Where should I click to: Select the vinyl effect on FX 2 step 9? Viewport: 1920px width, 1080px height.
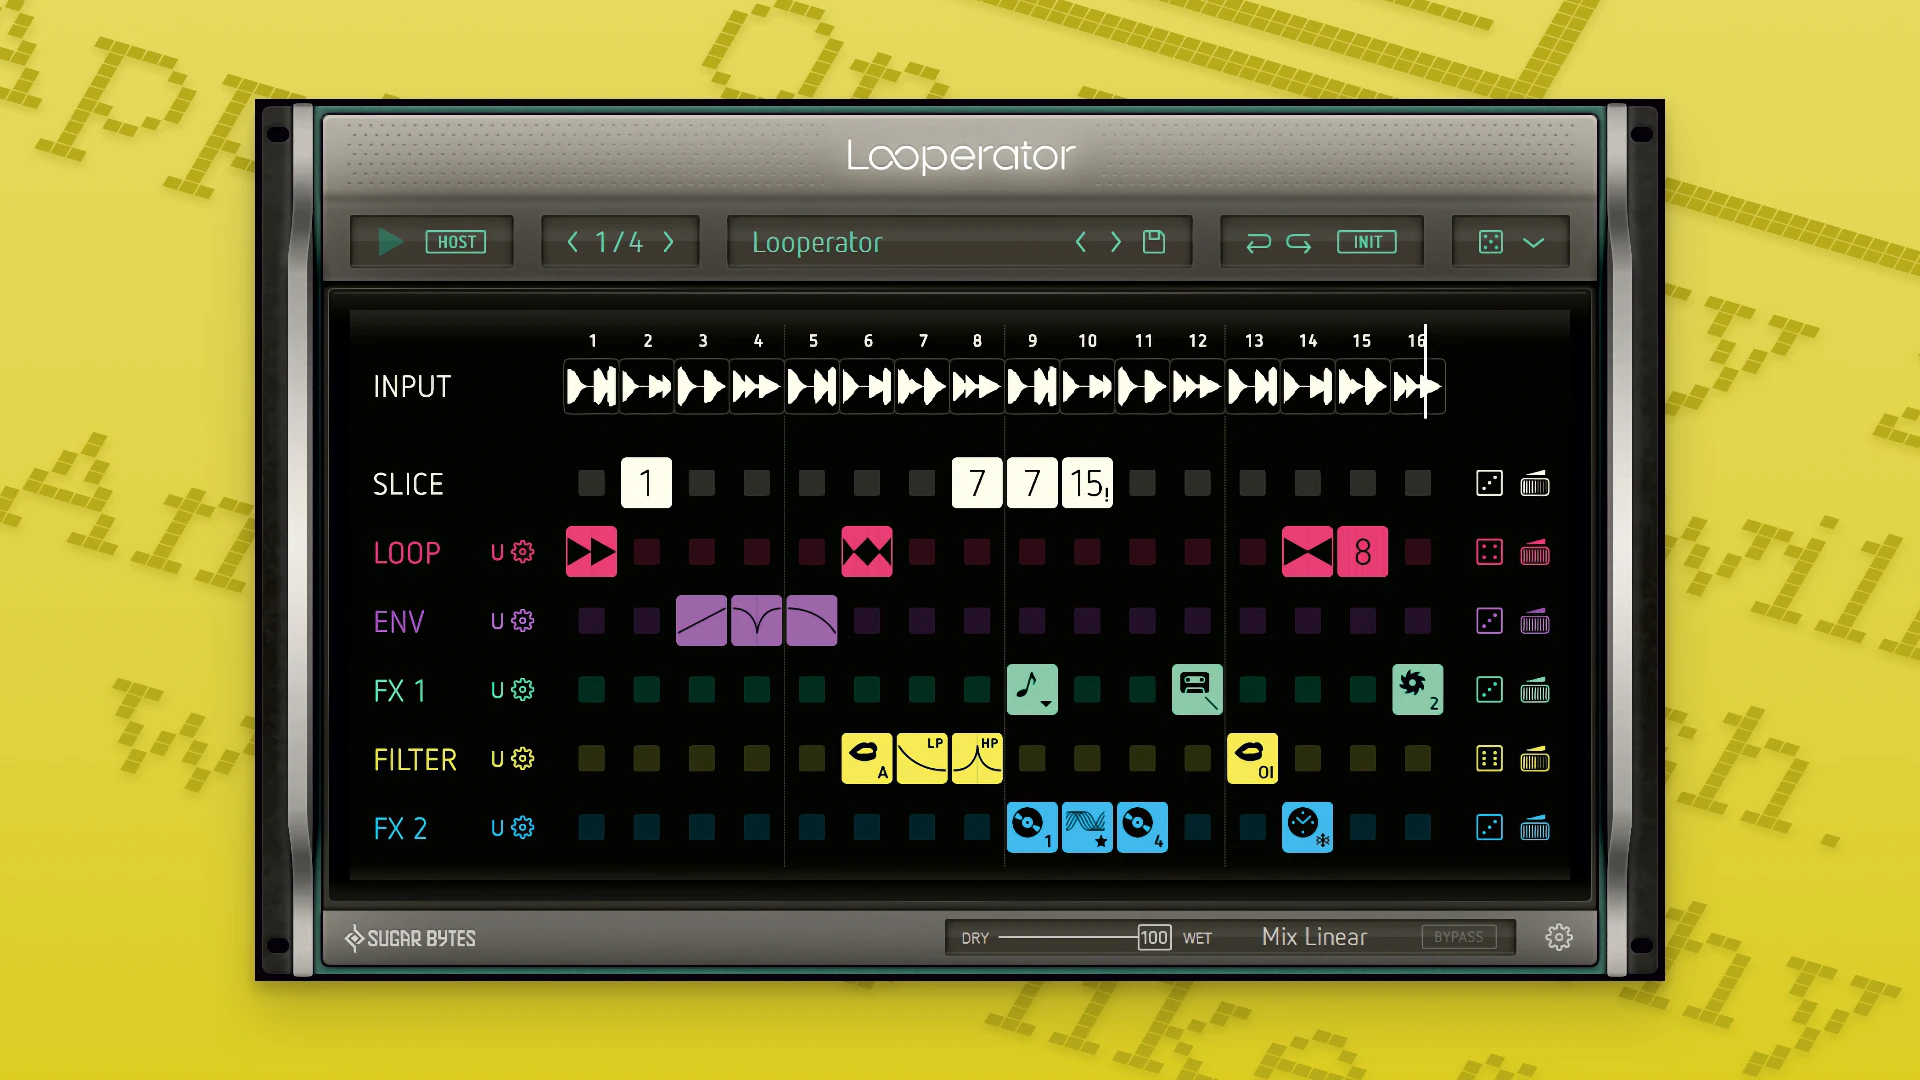click(1032, 827)
